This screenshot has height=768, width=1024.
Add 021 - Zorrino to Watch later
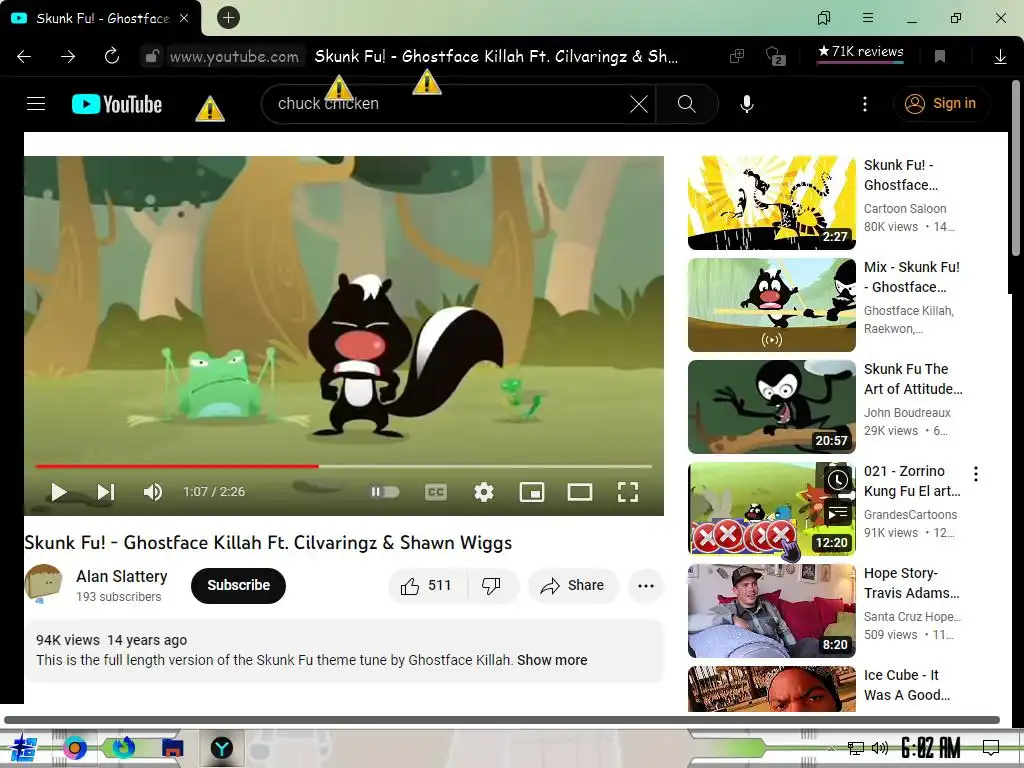[x=837, y=480]
